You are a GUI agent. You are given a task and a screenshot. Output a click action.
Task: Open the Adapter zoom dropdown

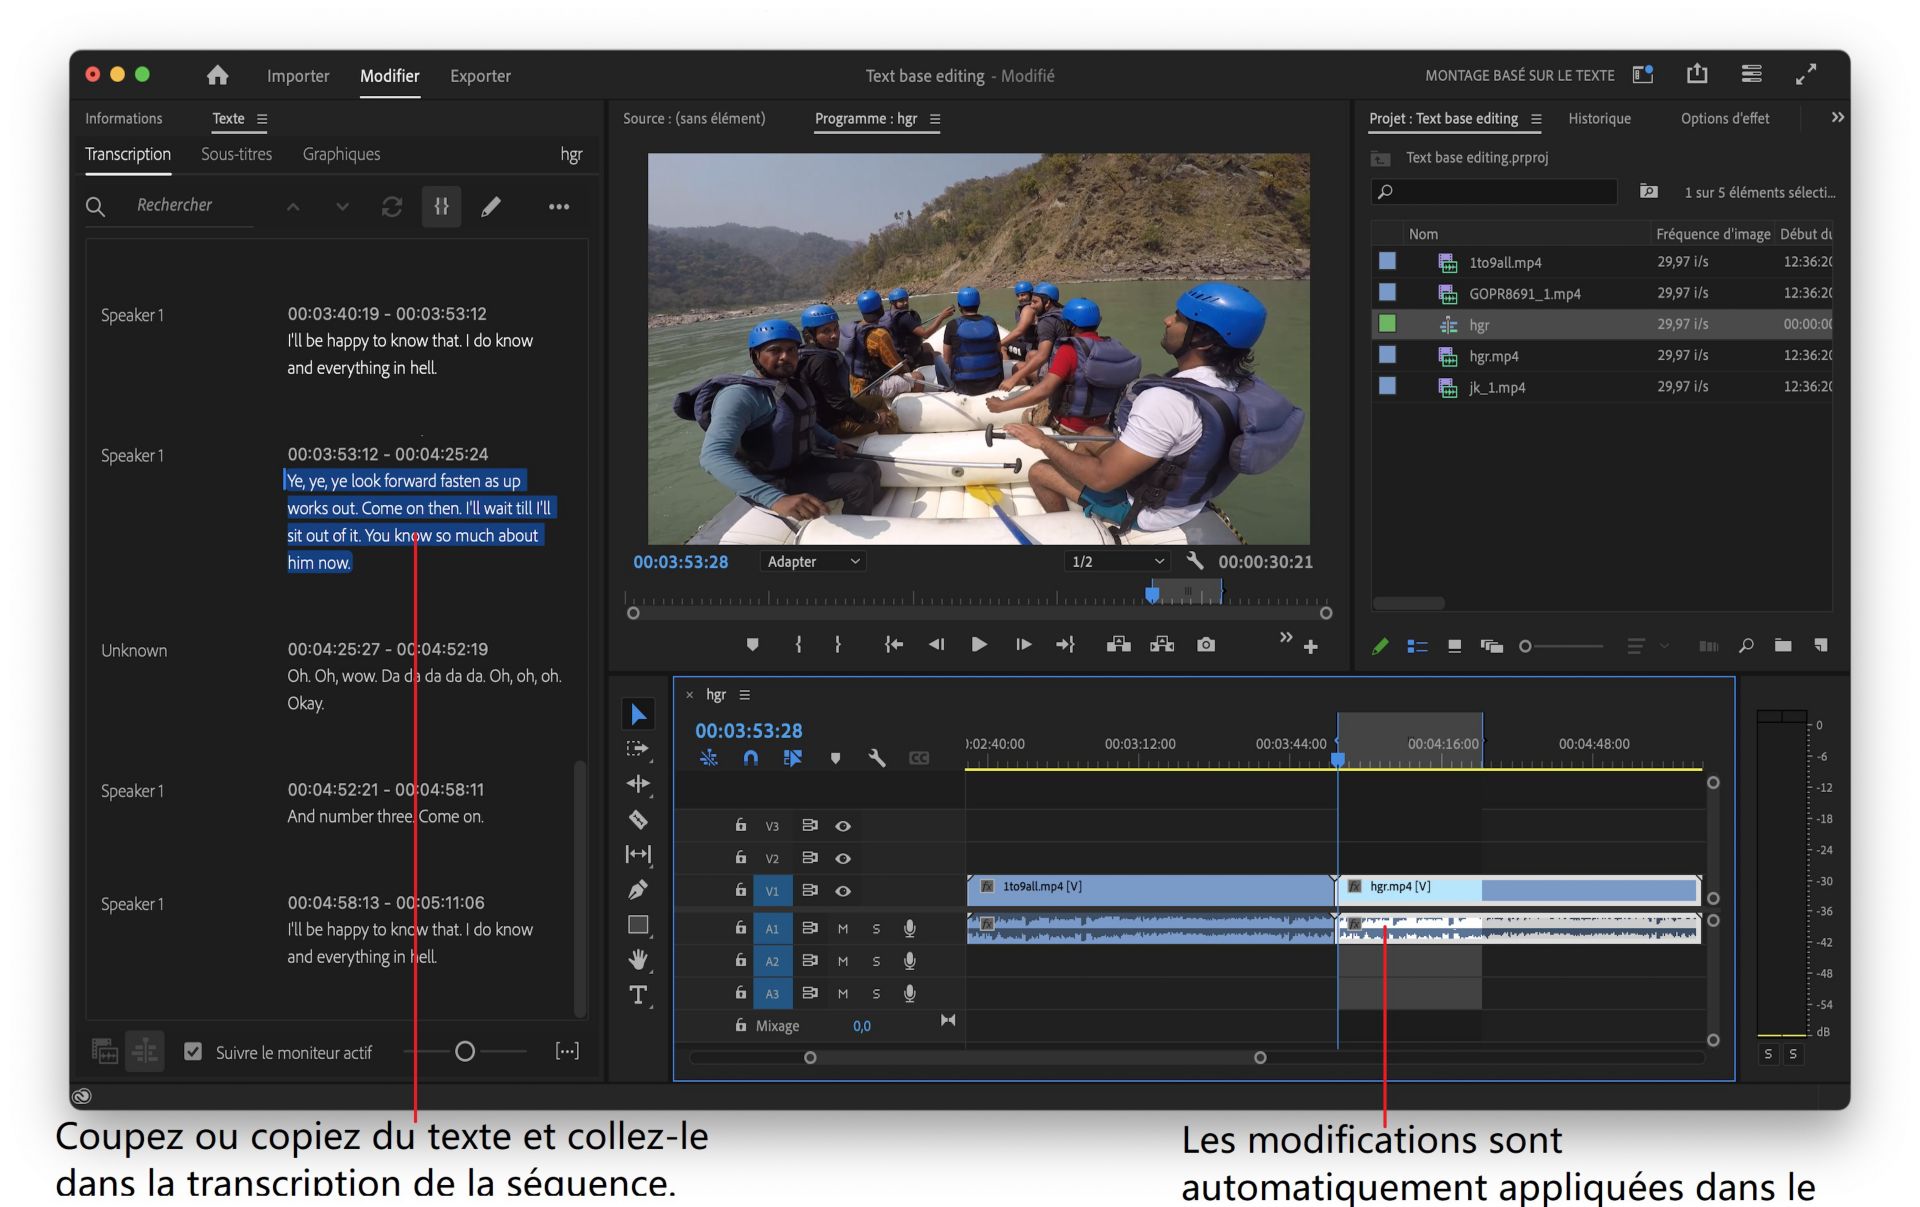pyautogui.click(x=812, y=561)
